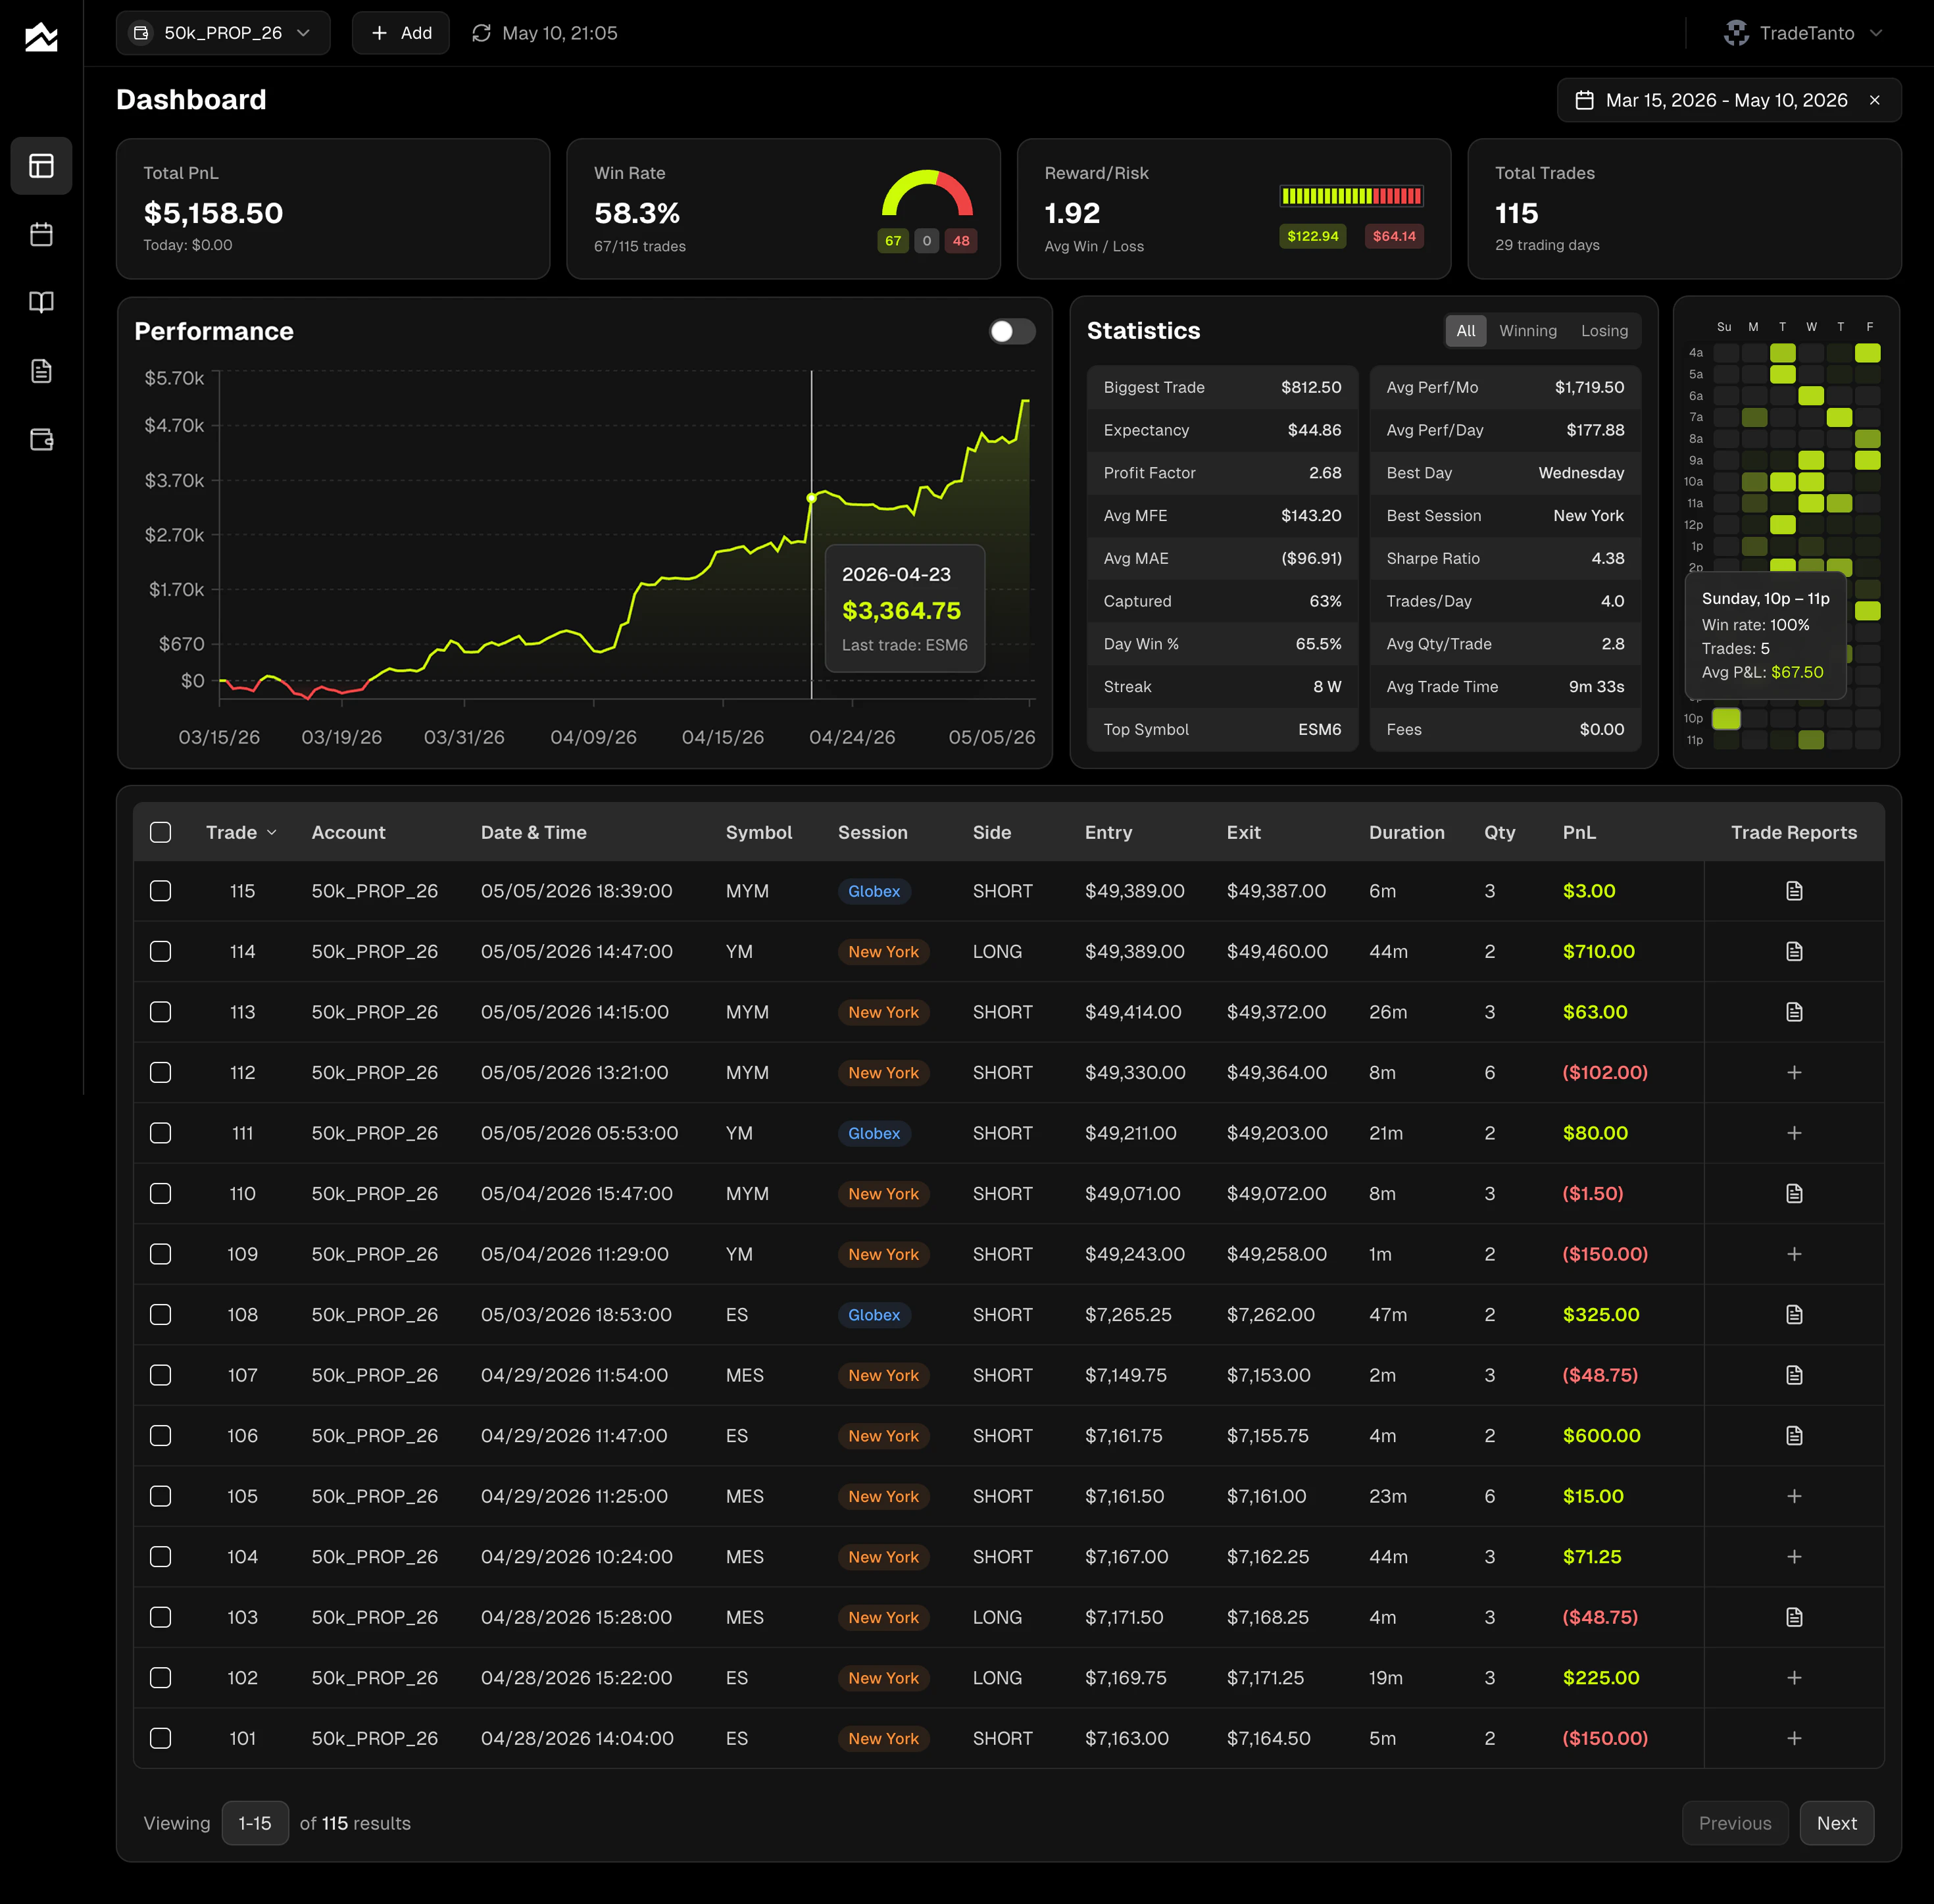Open trade report for trade 114

click(x=1794, y=951)
